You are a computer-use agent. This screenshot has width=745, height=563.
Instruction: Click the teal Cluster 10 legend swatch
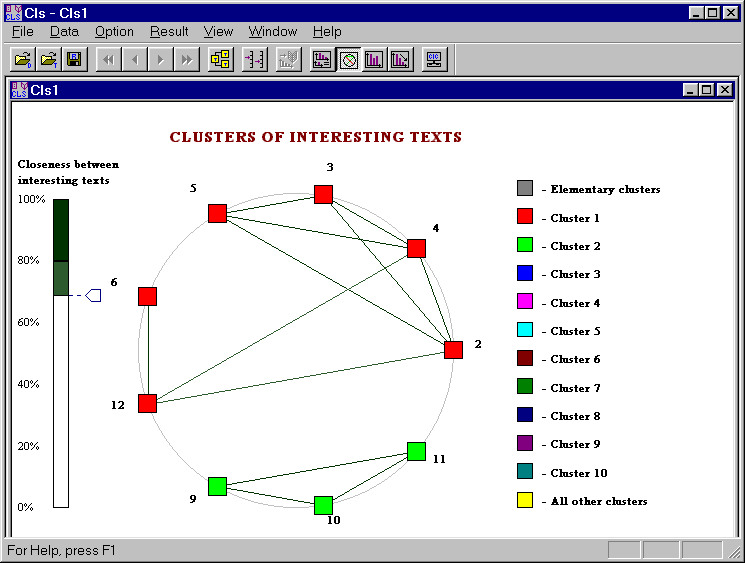[525, 471]
